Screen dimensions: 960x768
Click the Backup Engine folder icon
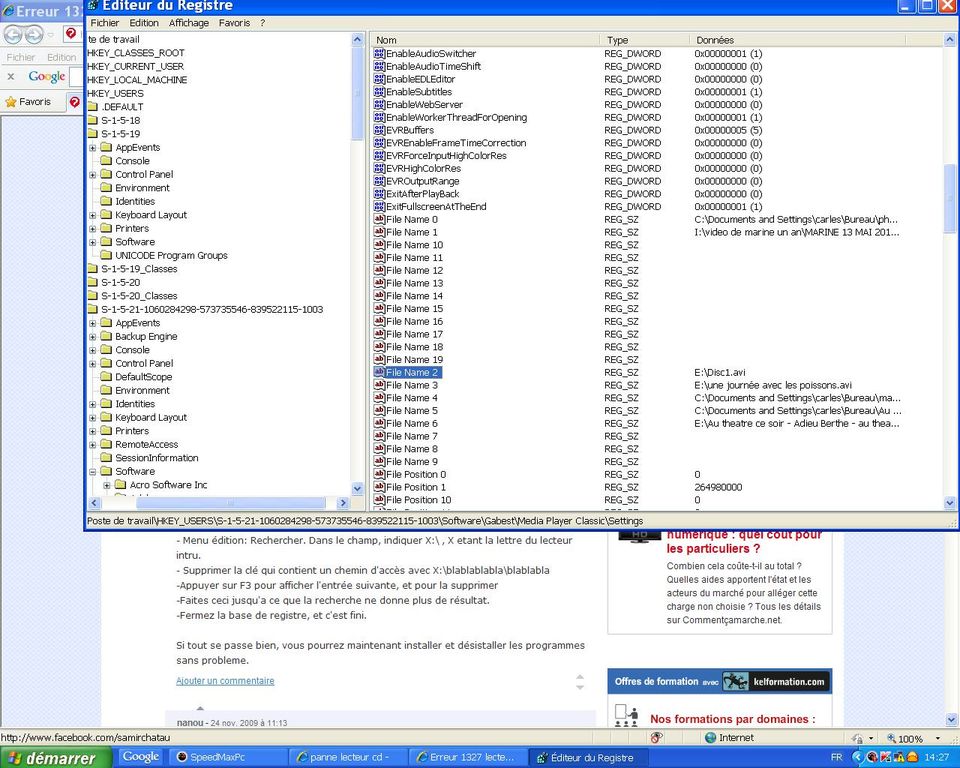click(x=106, y=337)
